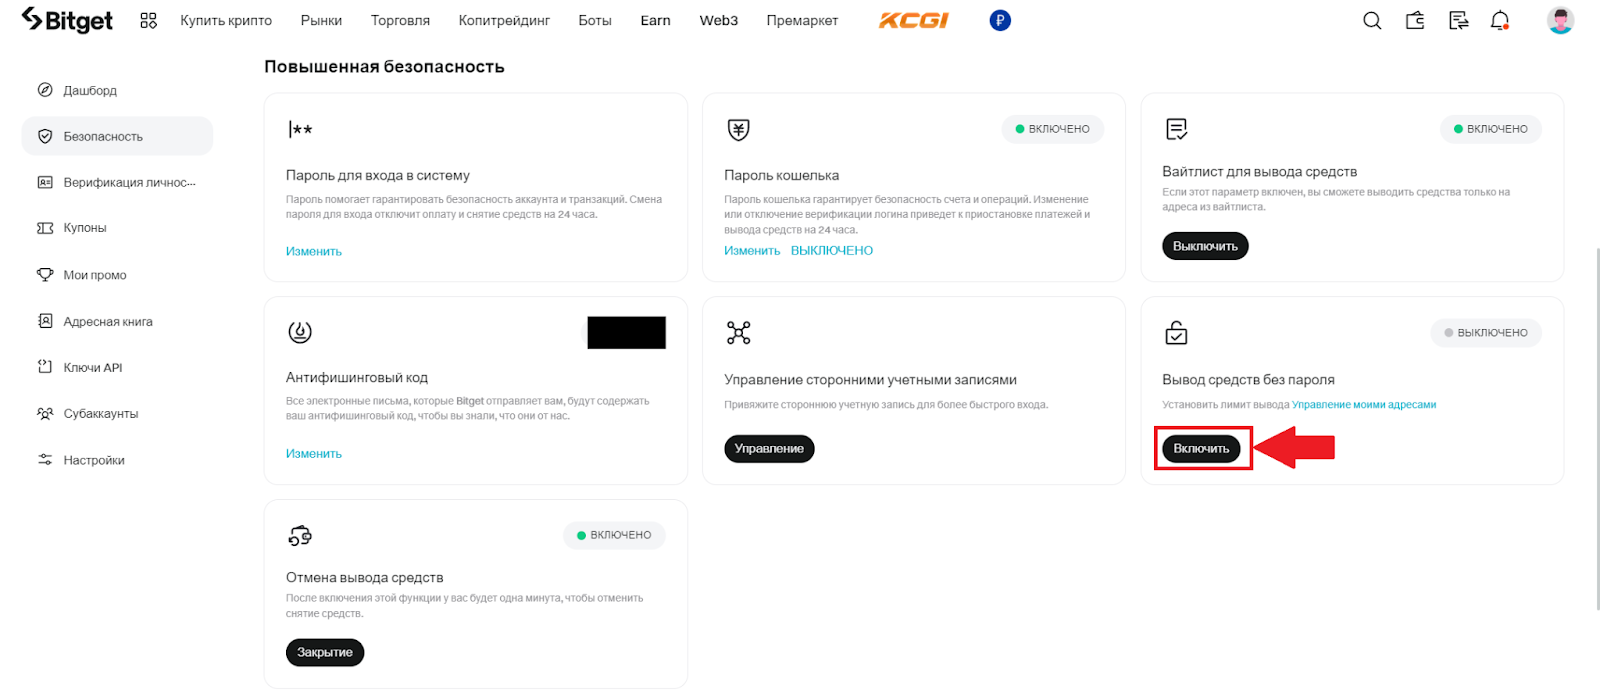Click Изменить under login password
Screen dimensions: 1600x693
pyautogui.click(x=314, y=252)
